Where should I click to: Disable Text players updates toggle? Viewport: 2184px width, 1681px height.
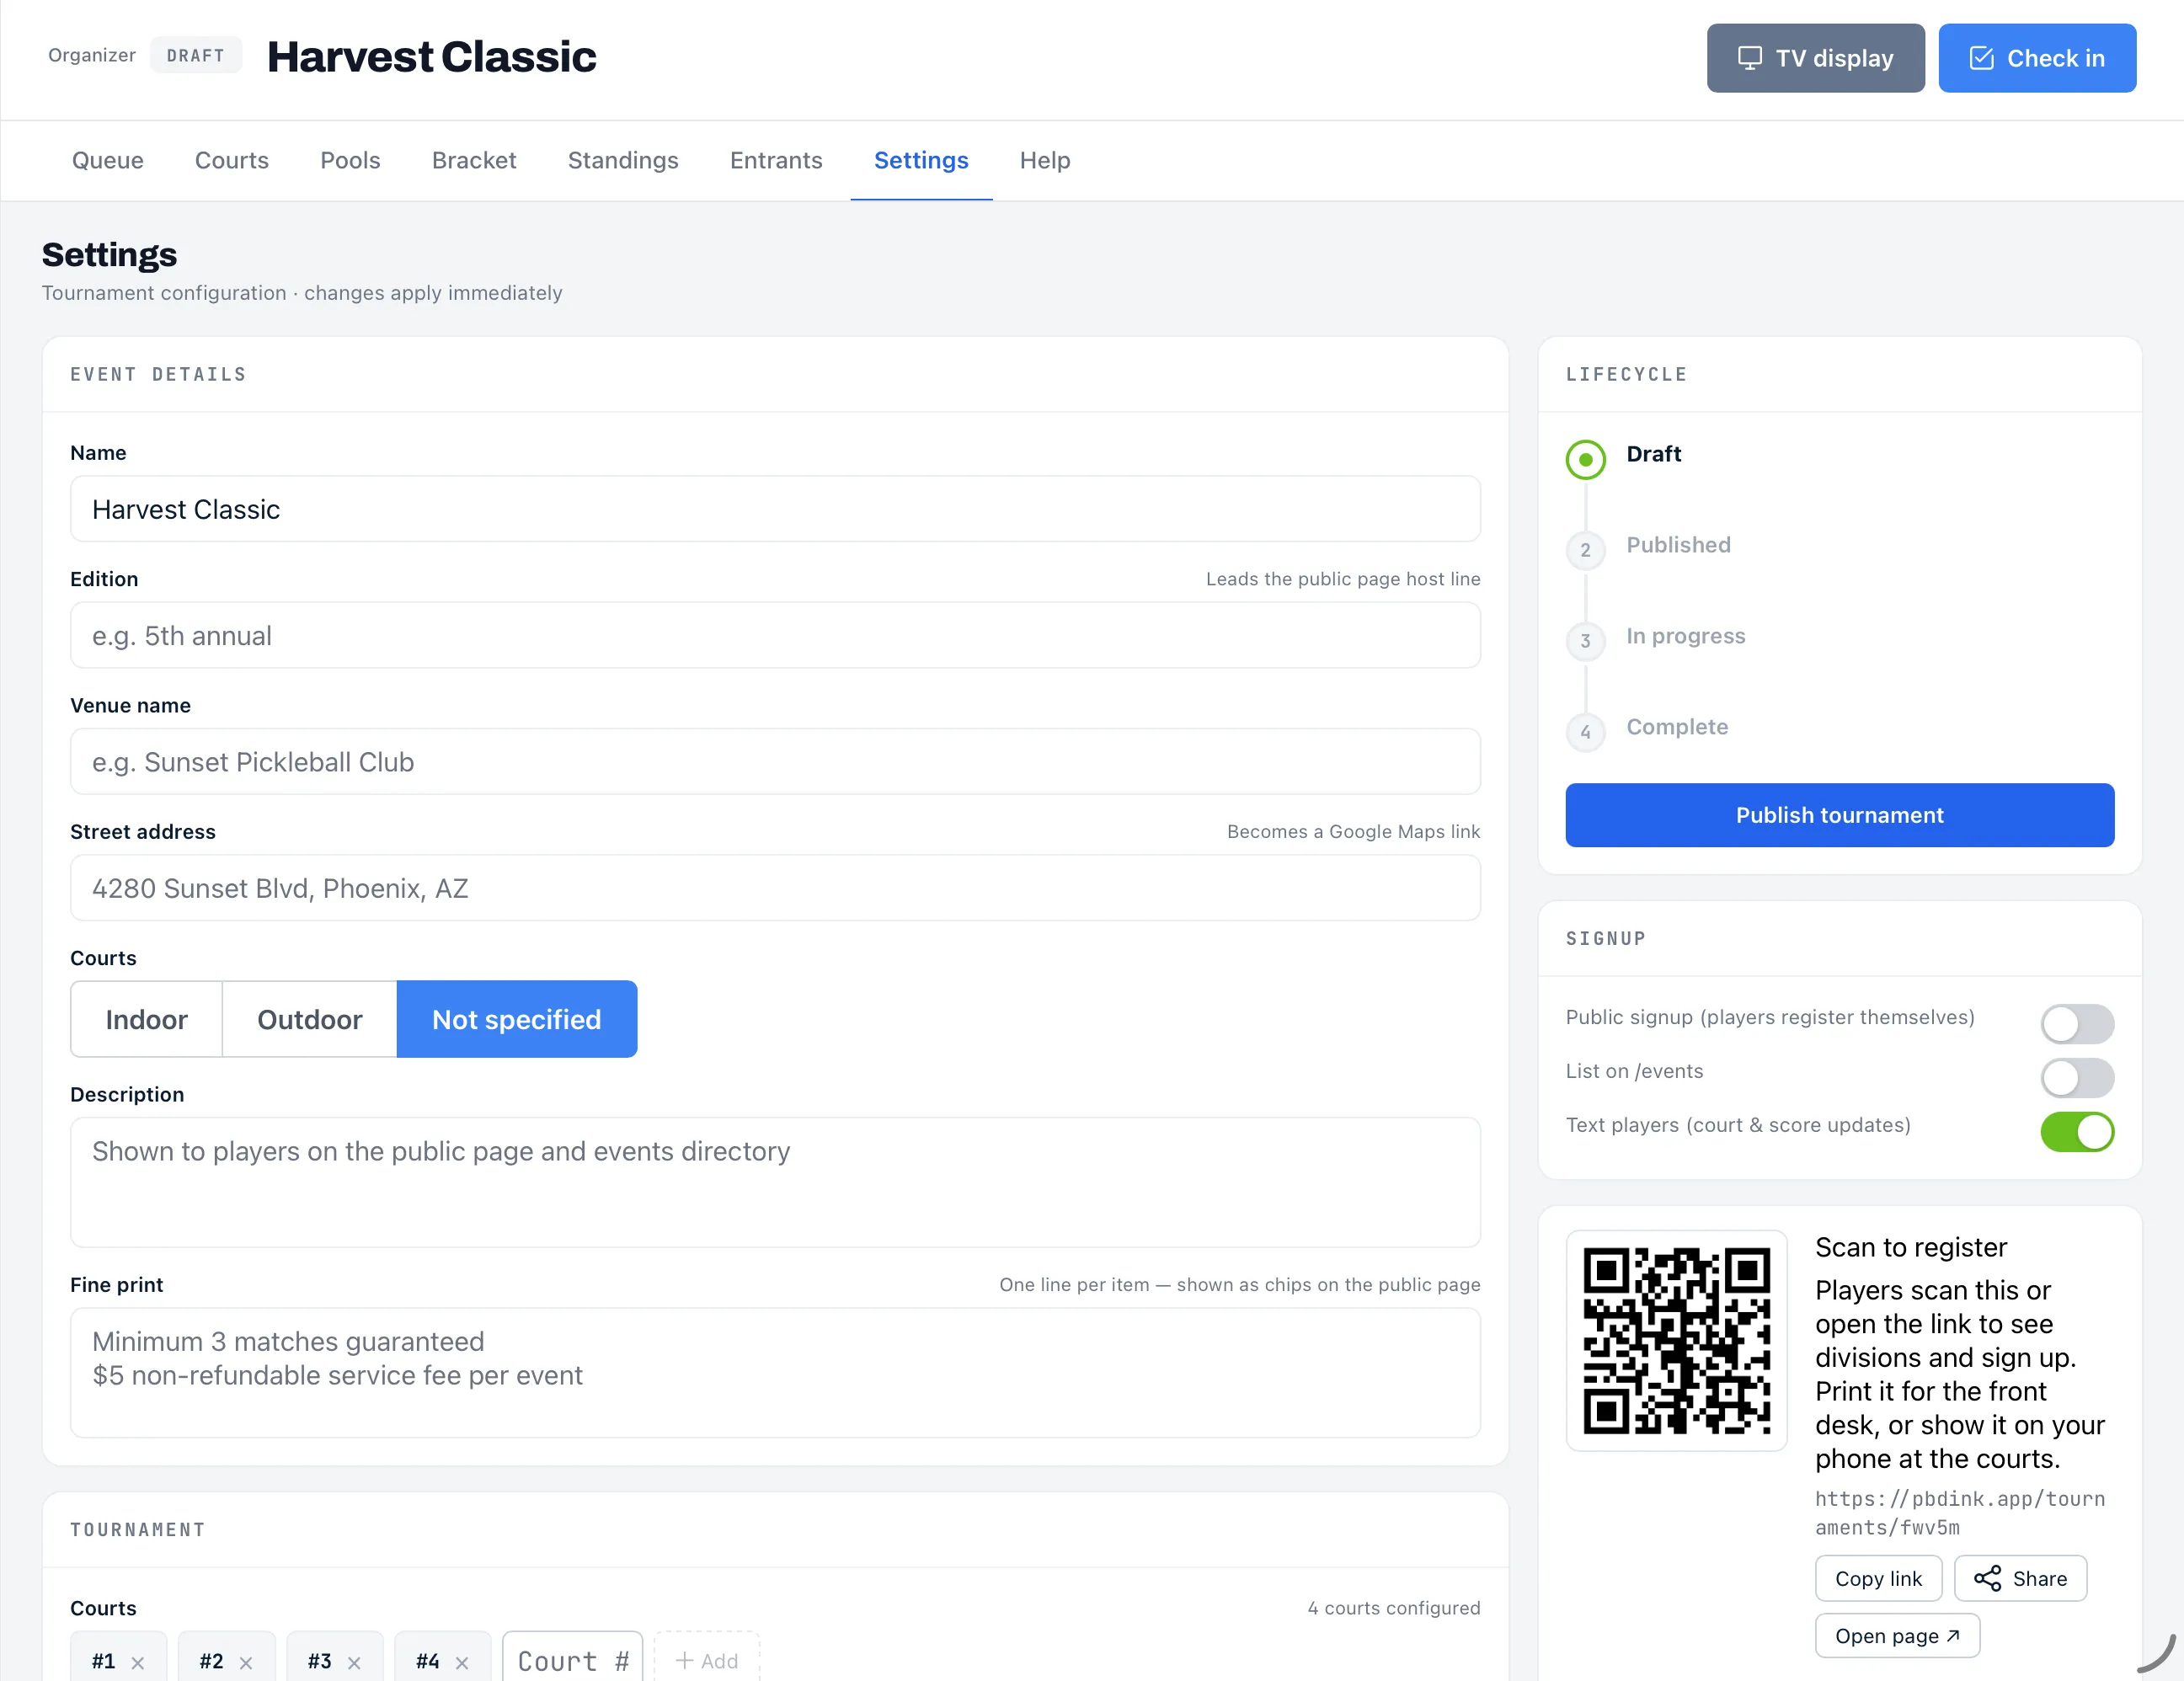point(2077,1131)
